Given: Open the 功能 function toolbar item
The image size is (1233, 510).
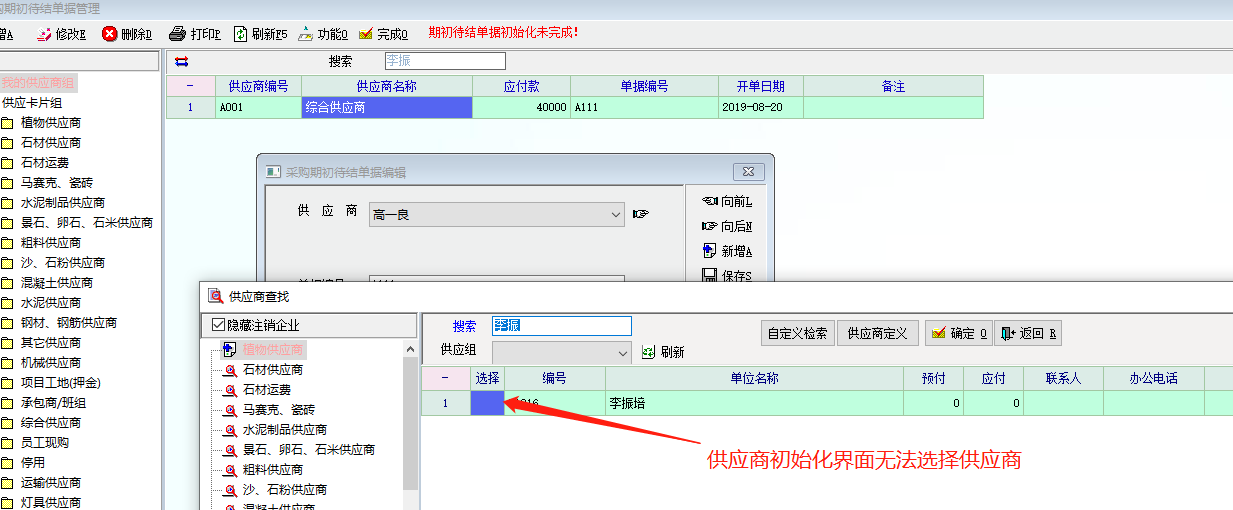Looking at the screenshot, I should [x=306, y=34].
